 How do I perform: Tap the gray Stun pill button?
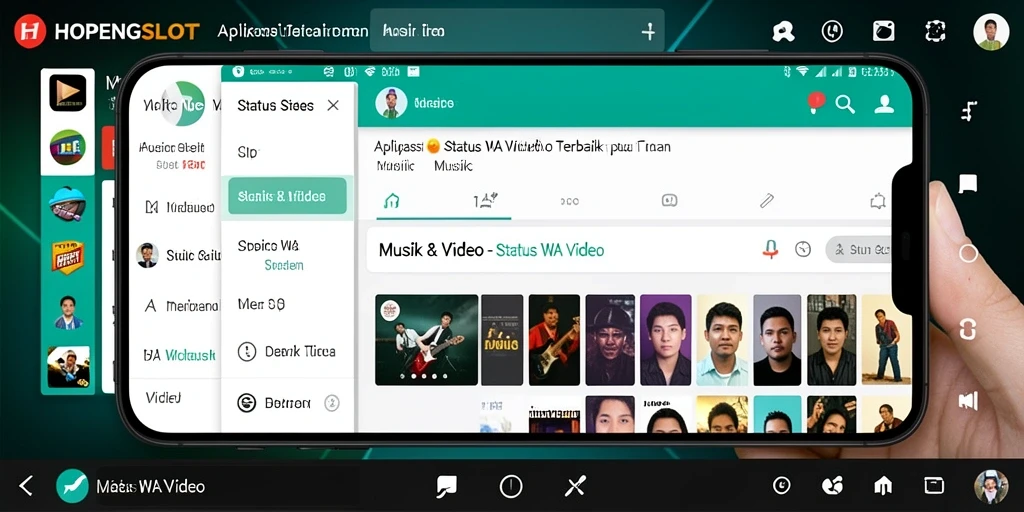859,249
